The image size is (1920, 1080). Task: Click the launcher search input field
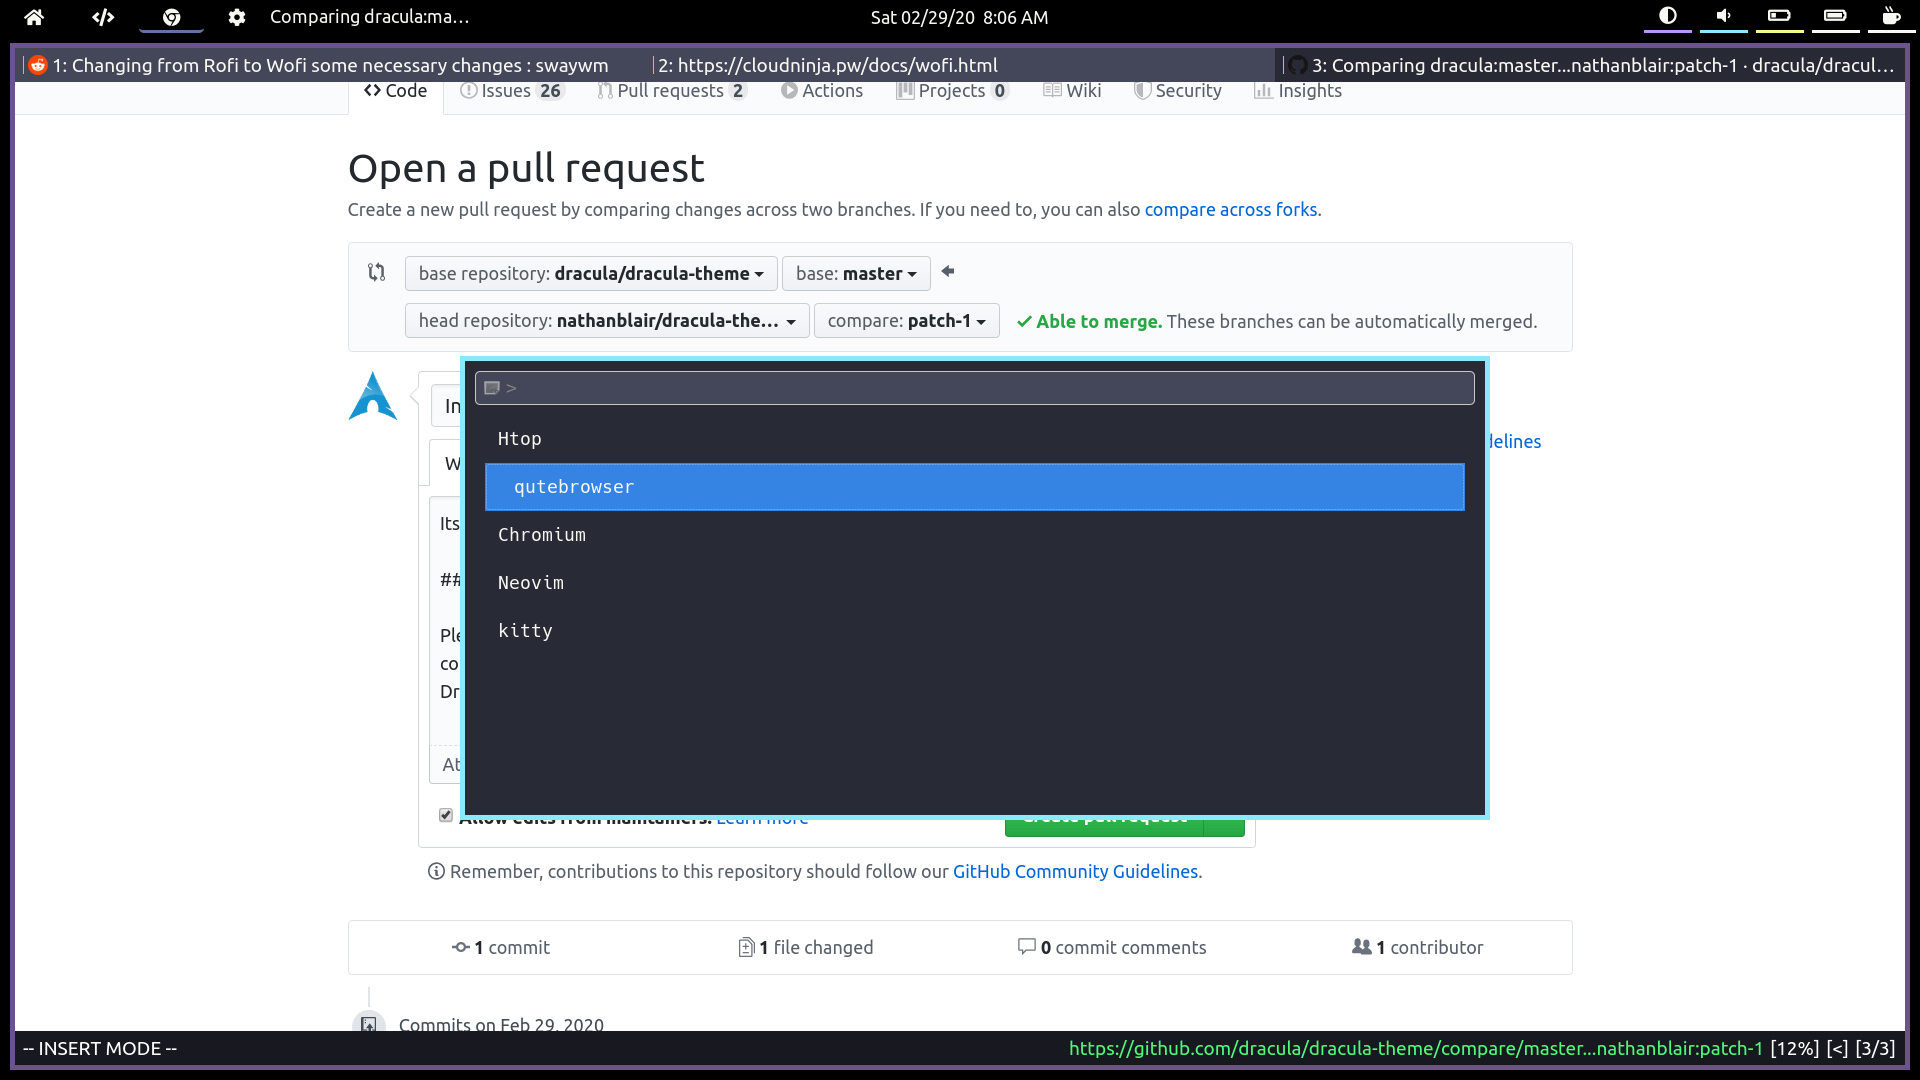click(974, 388)
